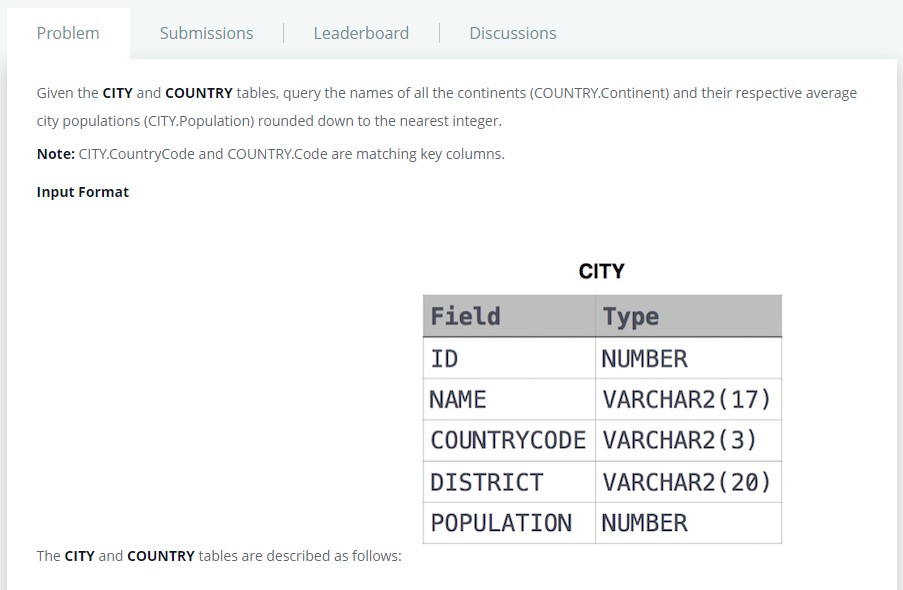Click the NUMBER type in ID row
Image resolution: width=903 pixels, height=590 pixels.
pos(645,358)
